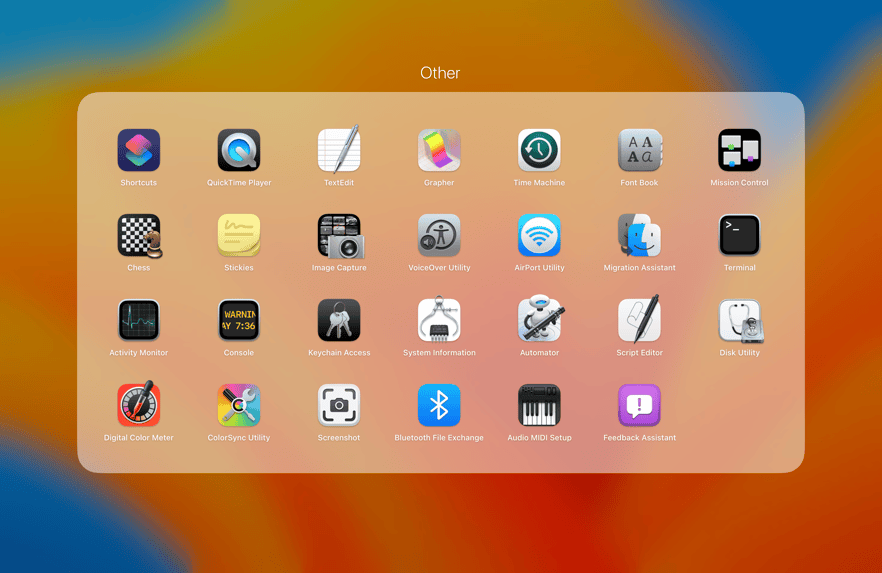Click the Font Book icon
The height and width of the screenshot is (573, 882).
pos(639,150)
